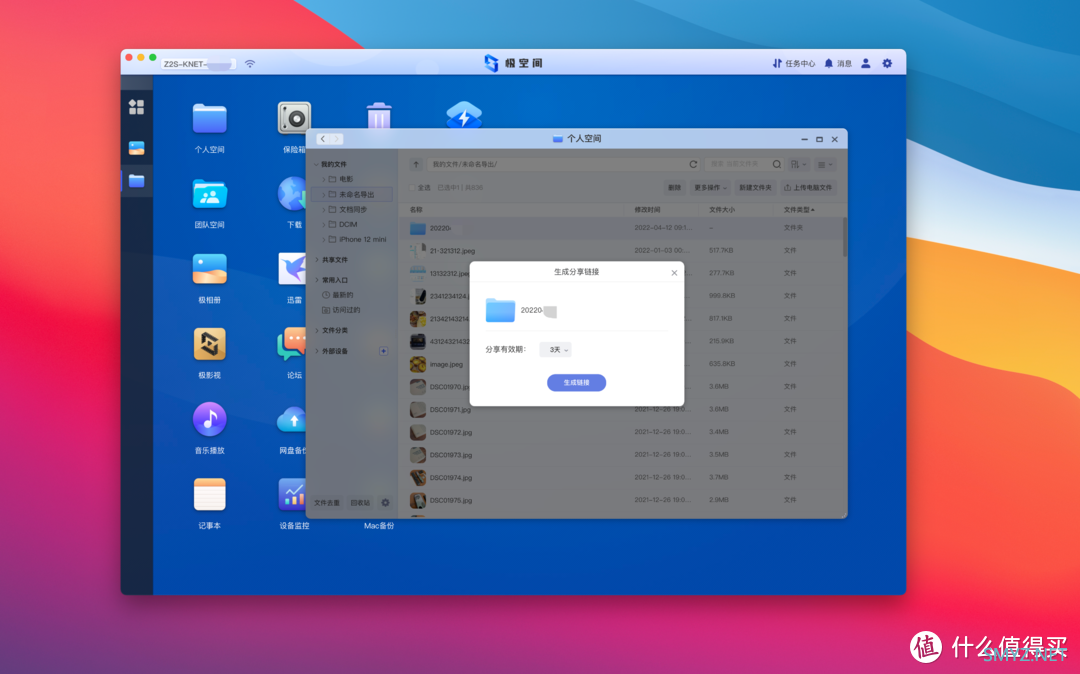Open the 团队空间 desktop app icon
Image resolution: width=1080 pixels, height=674 pixels.
click(209, 194)
